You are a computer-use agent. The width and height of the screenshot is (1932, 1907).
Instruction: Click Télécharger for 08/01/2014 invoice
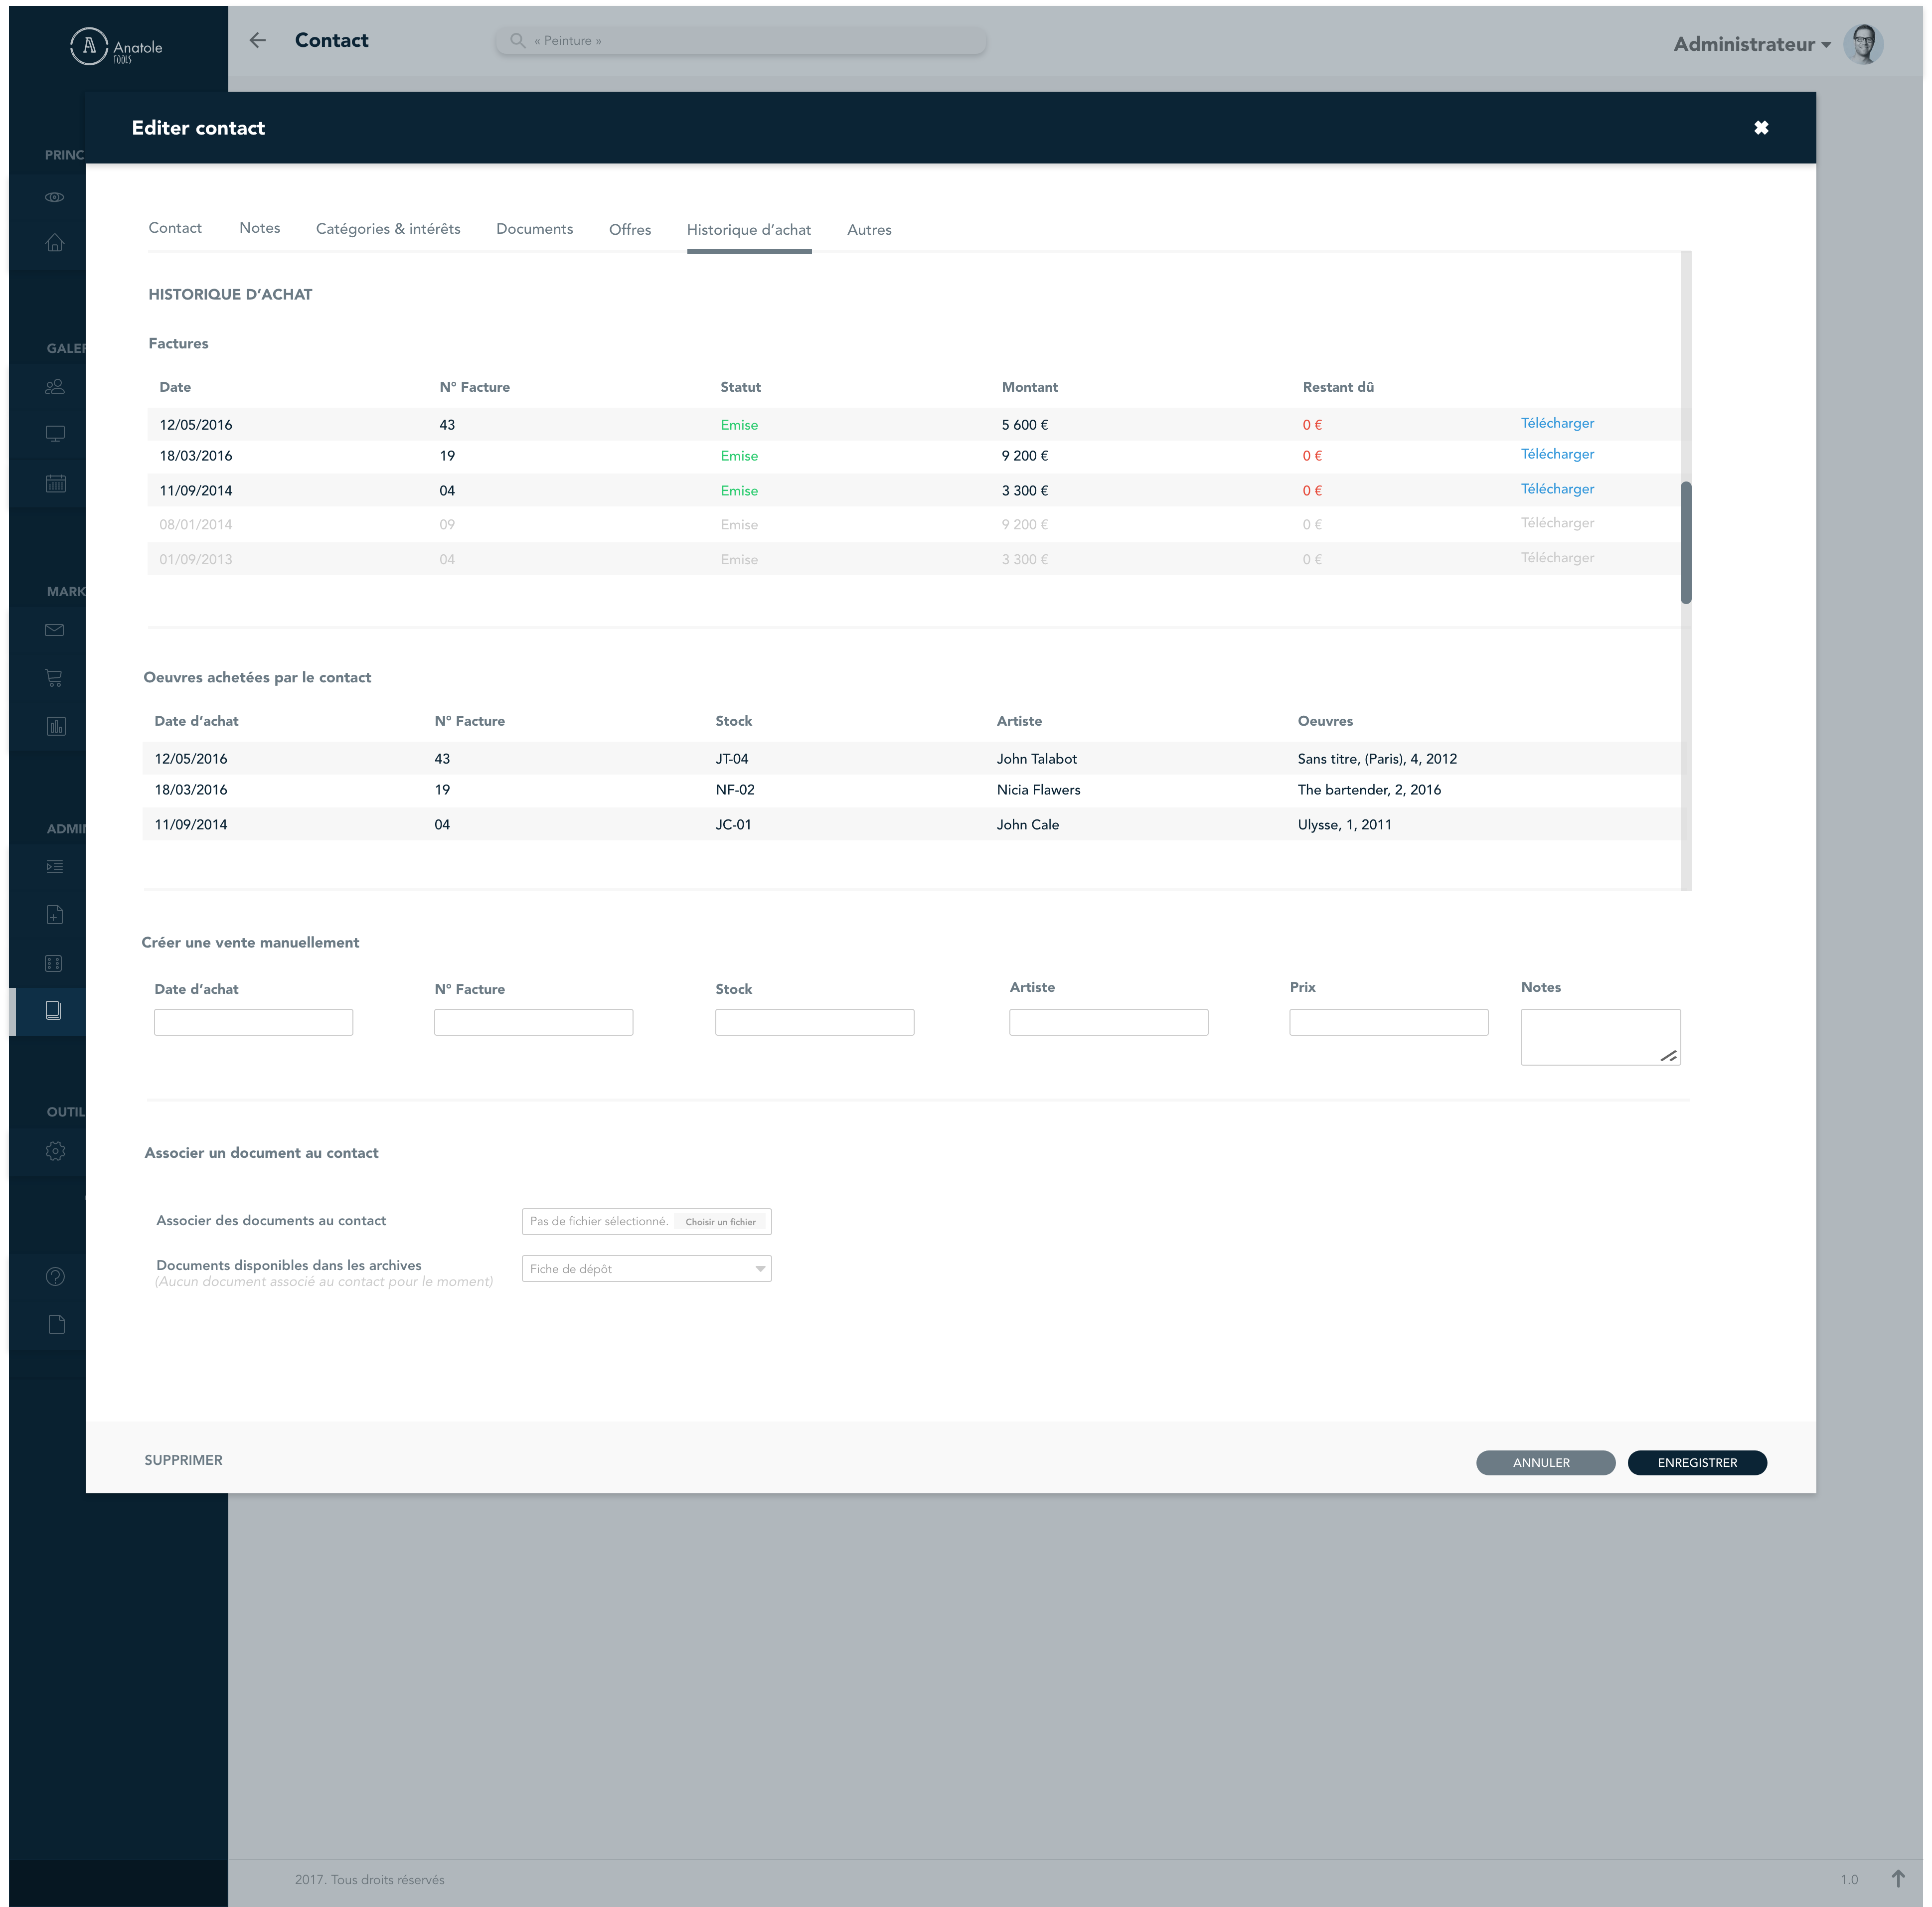point(1557,523)
